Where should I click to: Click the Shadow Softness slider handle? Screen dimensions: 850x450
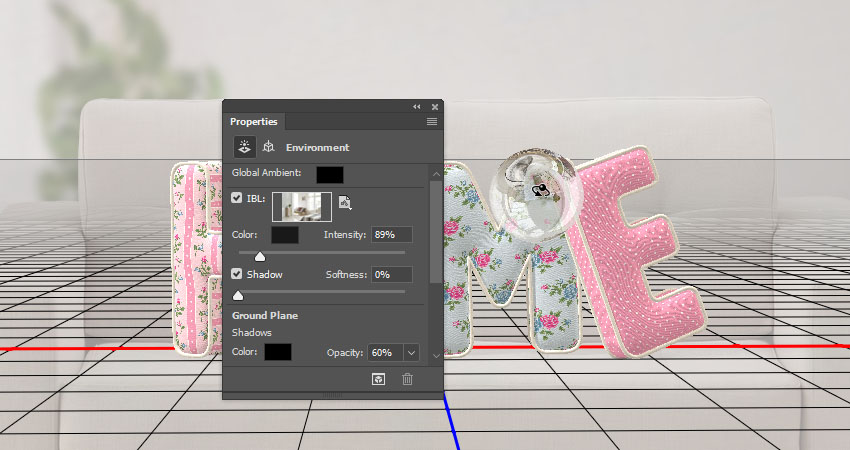pyautogui.click(x=238, y=296)
